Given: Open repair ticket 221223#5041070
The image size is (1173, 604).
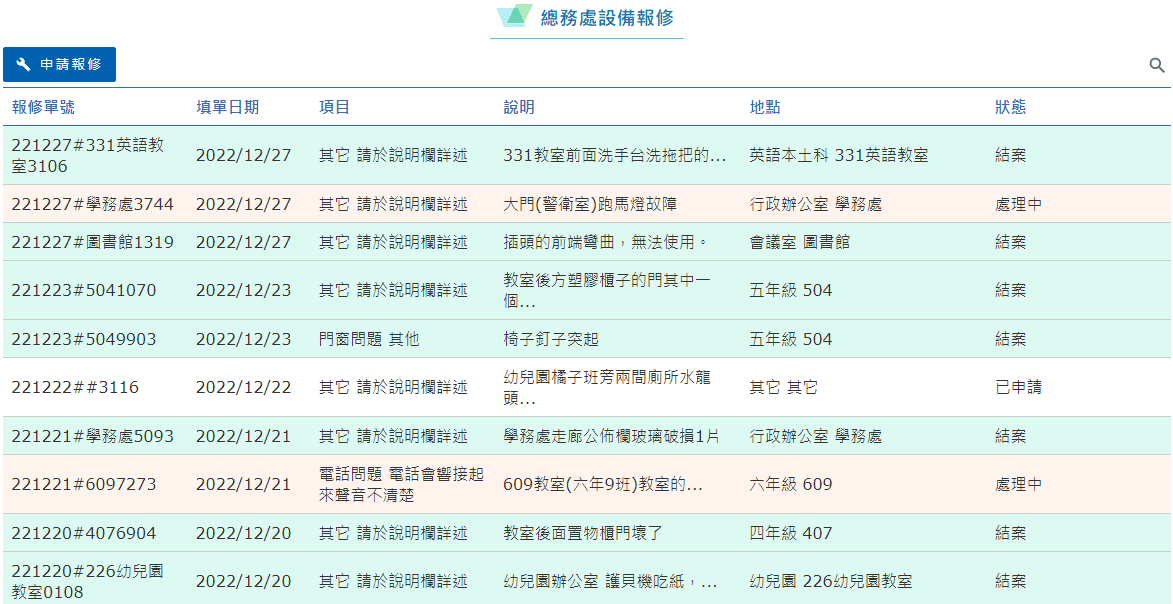Looking at the screenshot, I should (x=84, y=290).
